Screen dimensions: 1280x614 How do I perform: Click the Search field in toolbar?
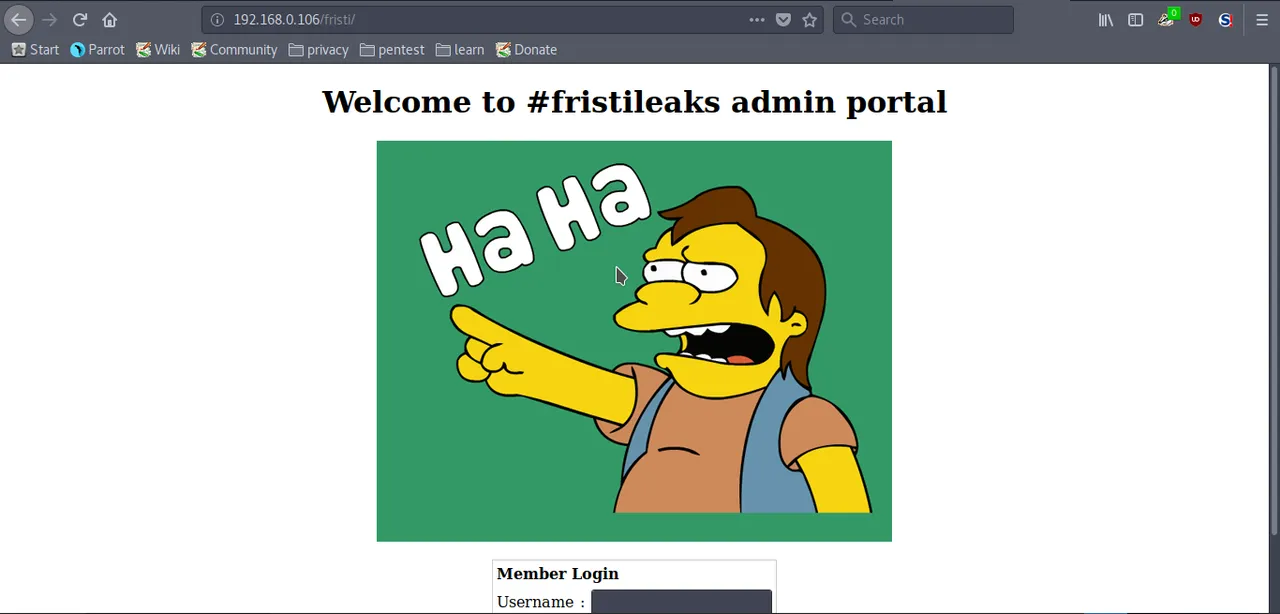coord(923,19)
